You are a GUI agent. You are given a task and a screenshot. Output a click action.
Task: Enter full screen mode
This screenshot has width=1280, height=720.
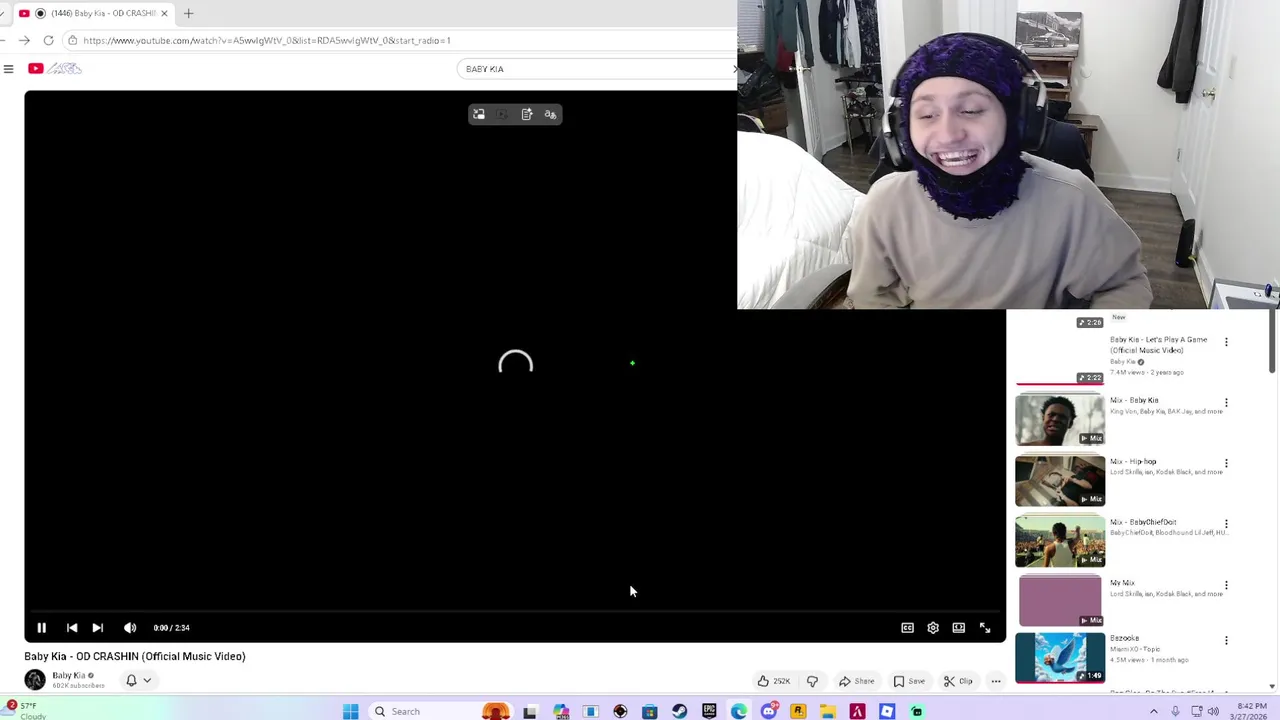[x=985, y=628]
